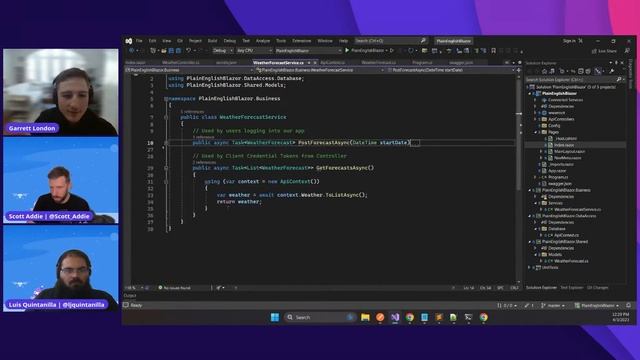Click Collapse All icon in Solution Explorer toolbar

(581, 71)
